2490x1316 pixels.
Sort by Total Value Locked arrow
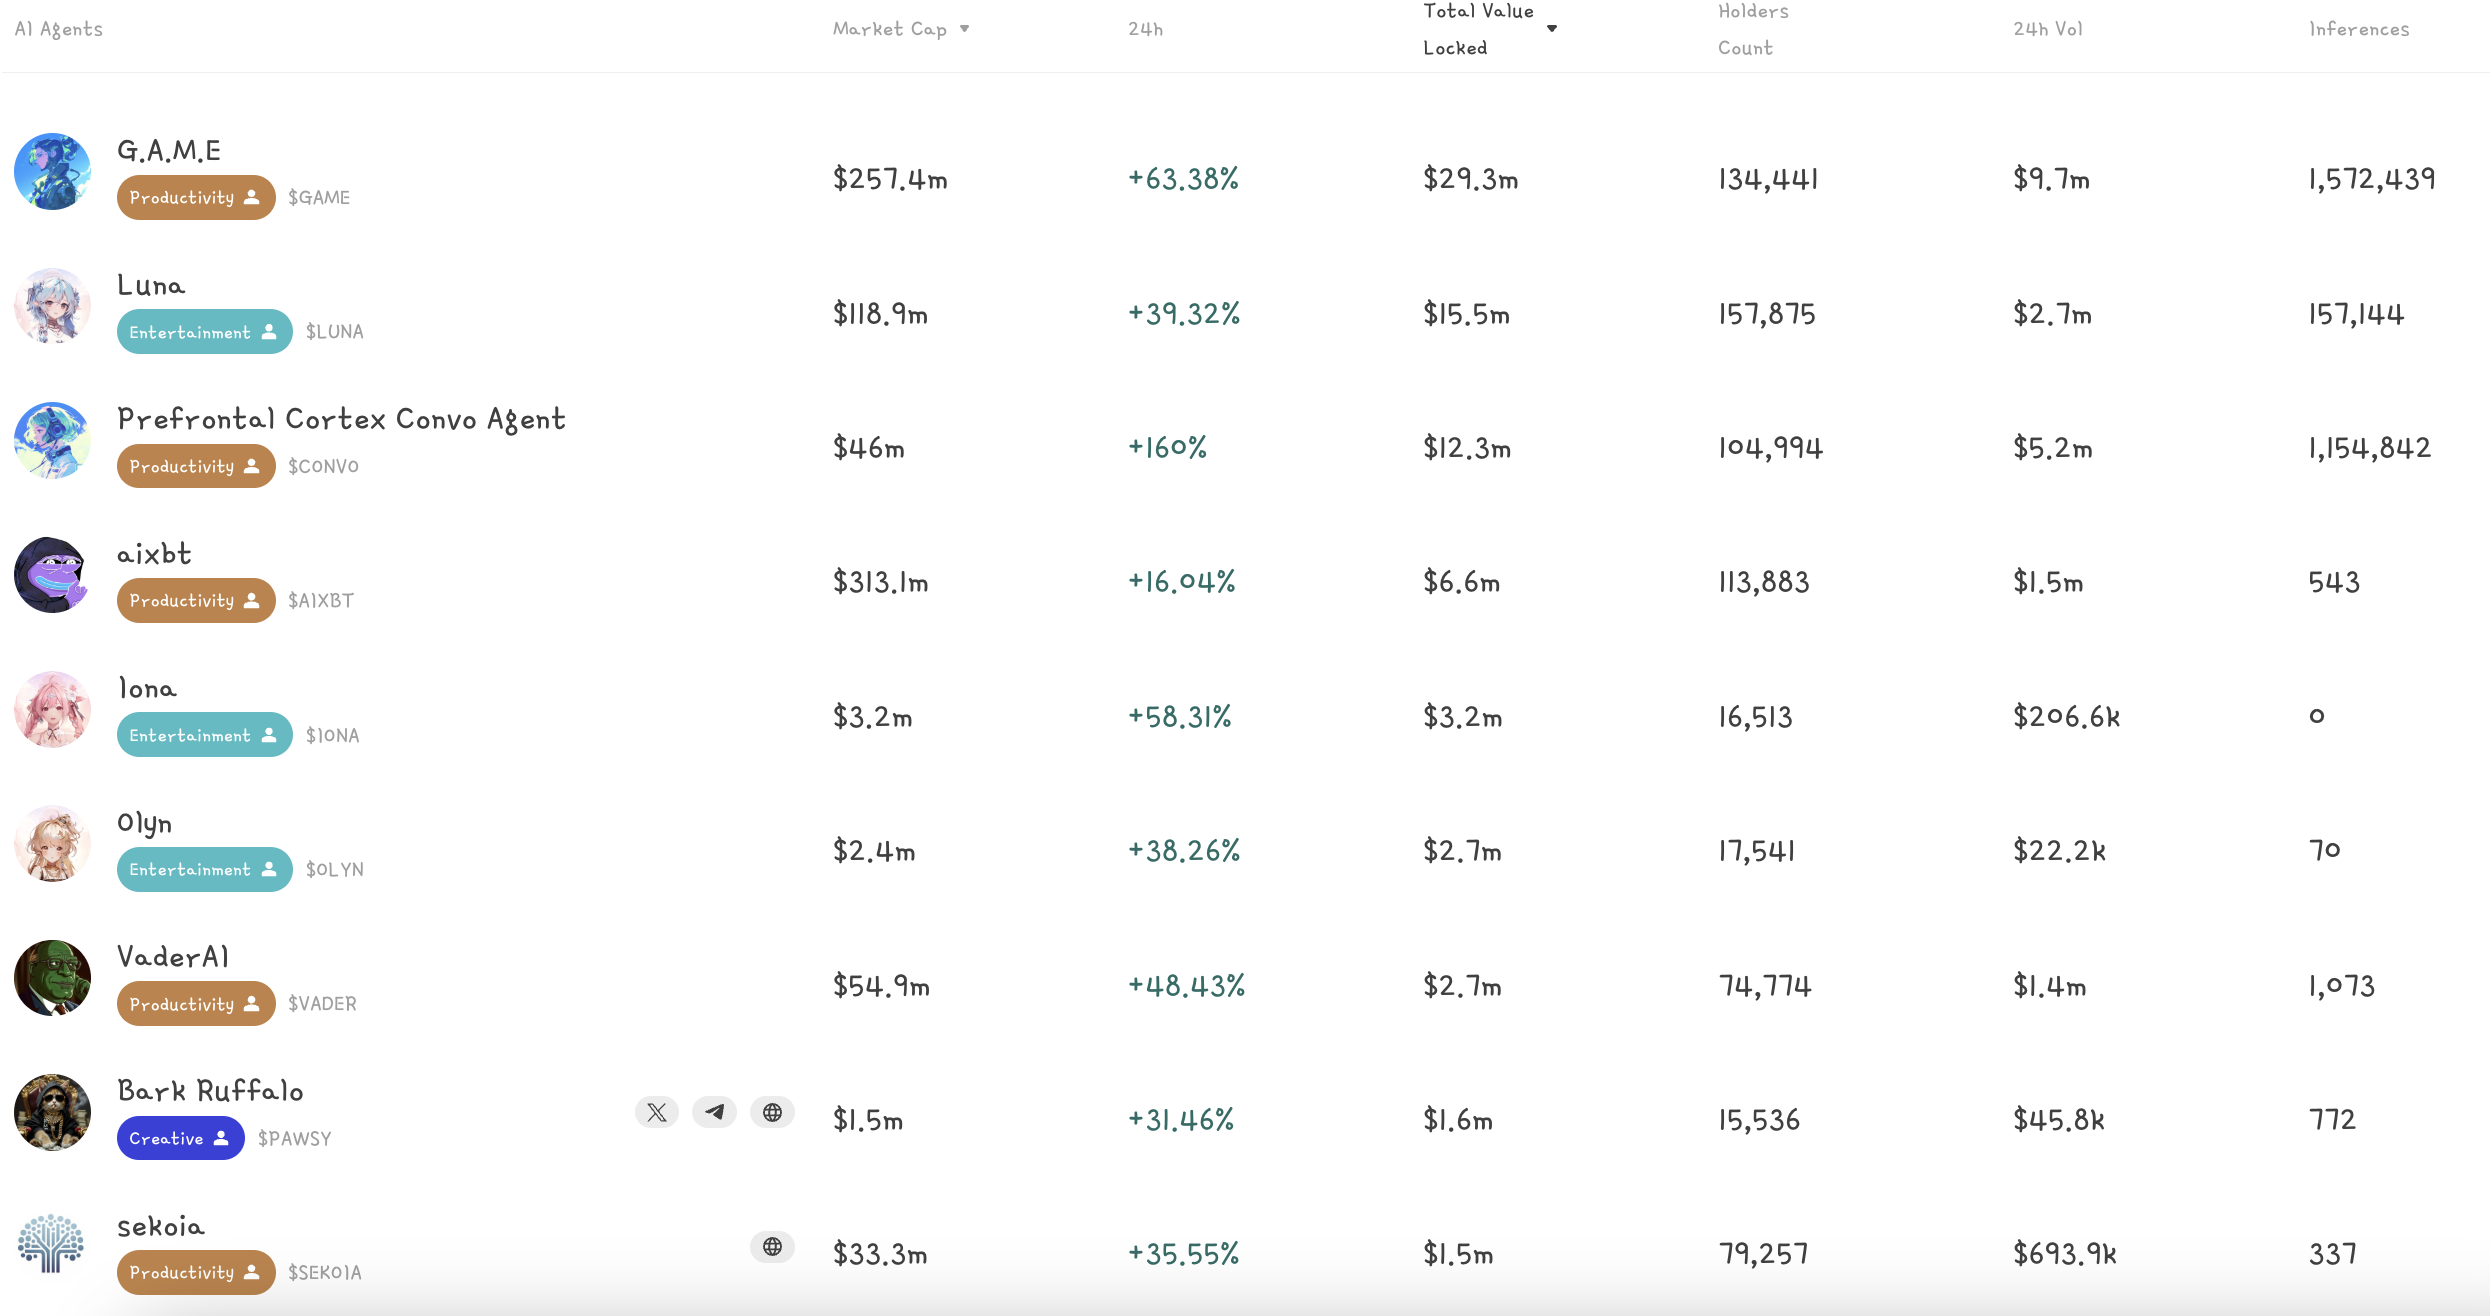coord(1552,29)
